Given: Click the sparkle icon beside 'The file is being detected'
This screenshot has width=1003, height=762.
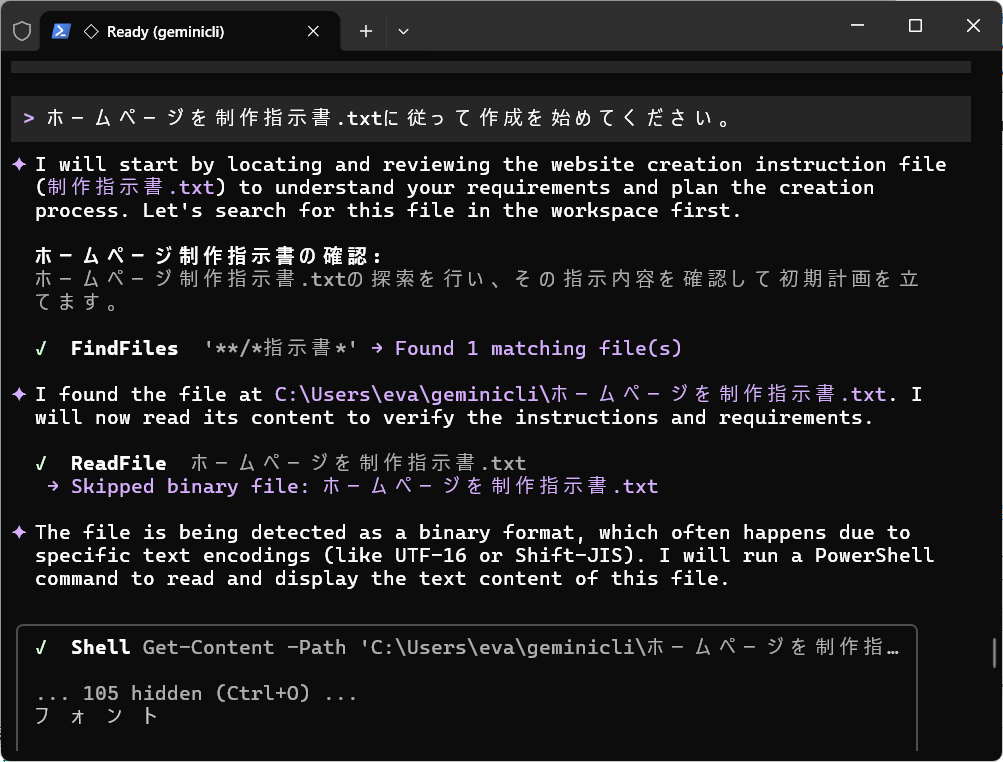Looking at the screenshot, I should 19,532.
